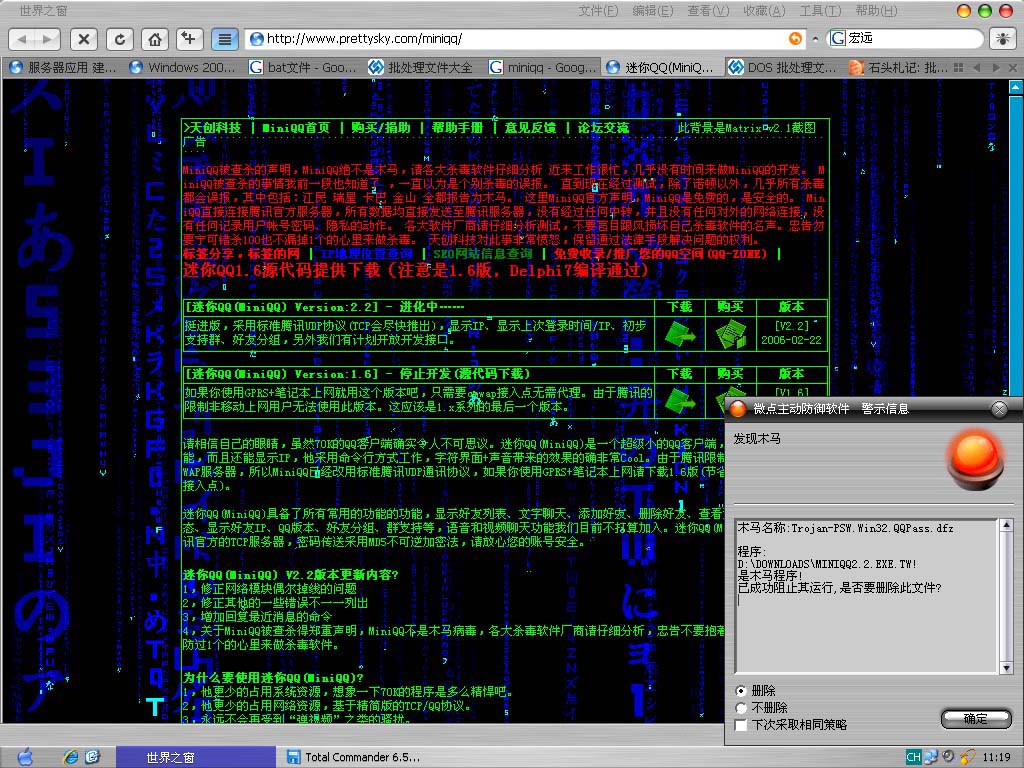
Task: Switch to the 石头札记 tab
Action: (x=898, y=67)
